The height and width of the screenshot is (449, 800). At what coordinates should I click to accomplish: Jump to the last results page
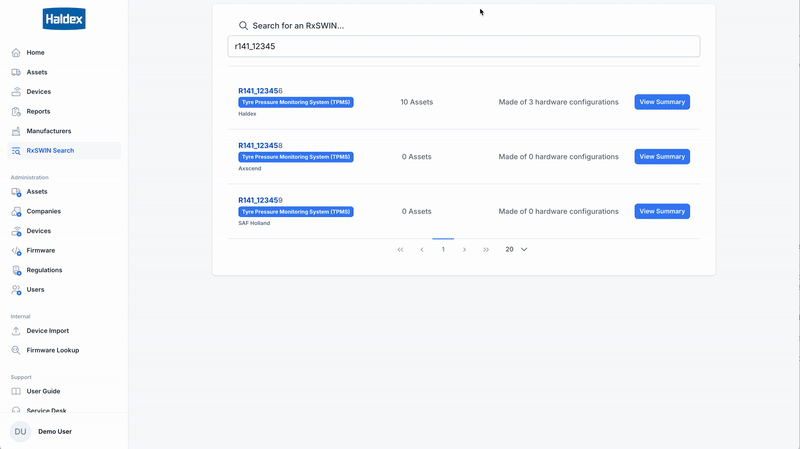pos(486,249)
